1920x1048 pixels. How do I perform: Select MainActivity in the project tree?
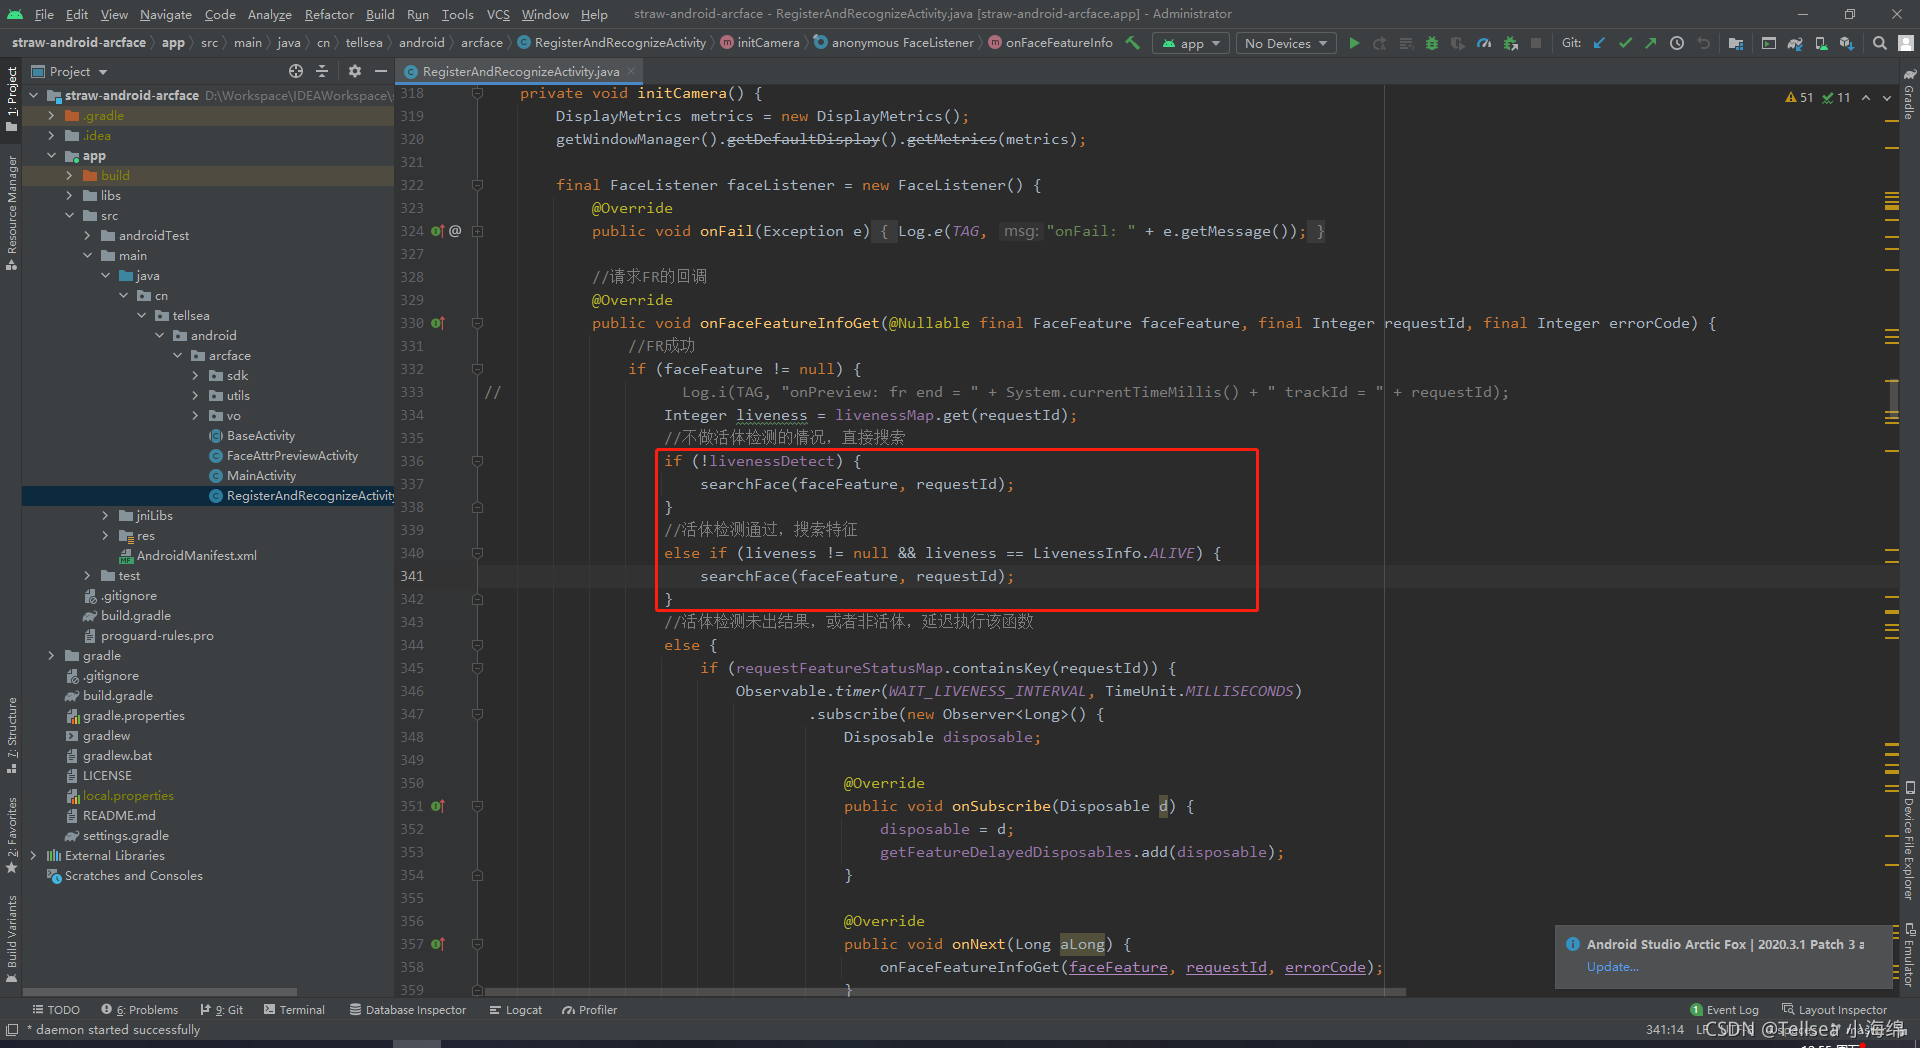click(x=261, y=475)
